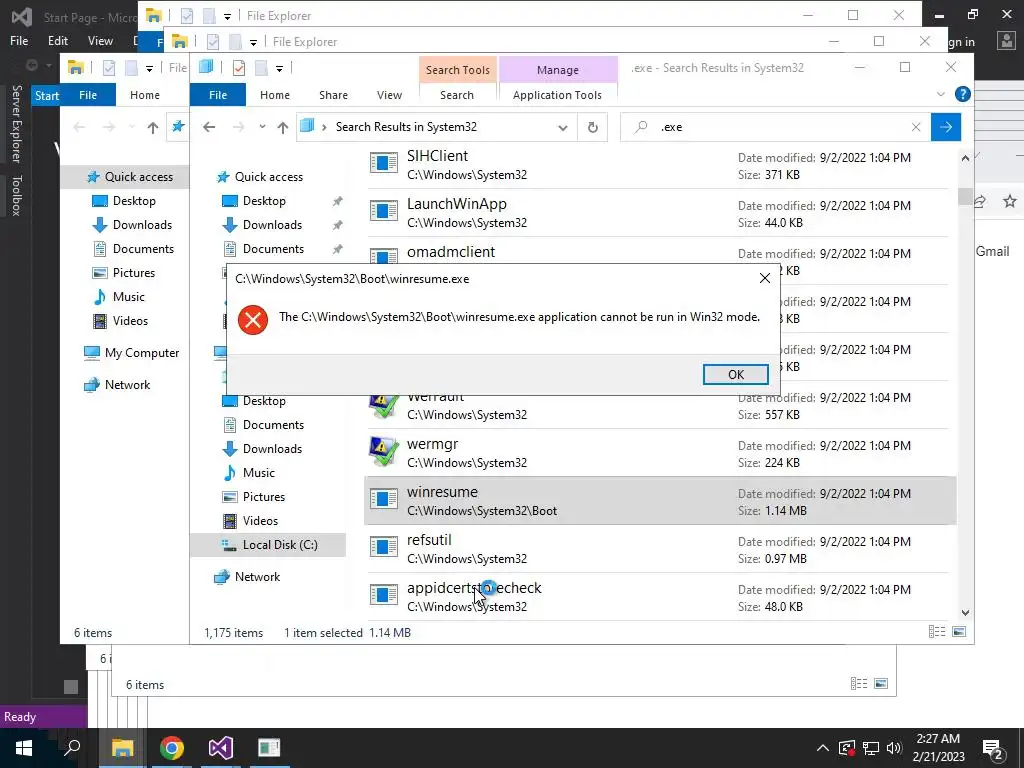1024x768 pixels.
Task: Click the SIHClient file icon
Action: [383, 162]
